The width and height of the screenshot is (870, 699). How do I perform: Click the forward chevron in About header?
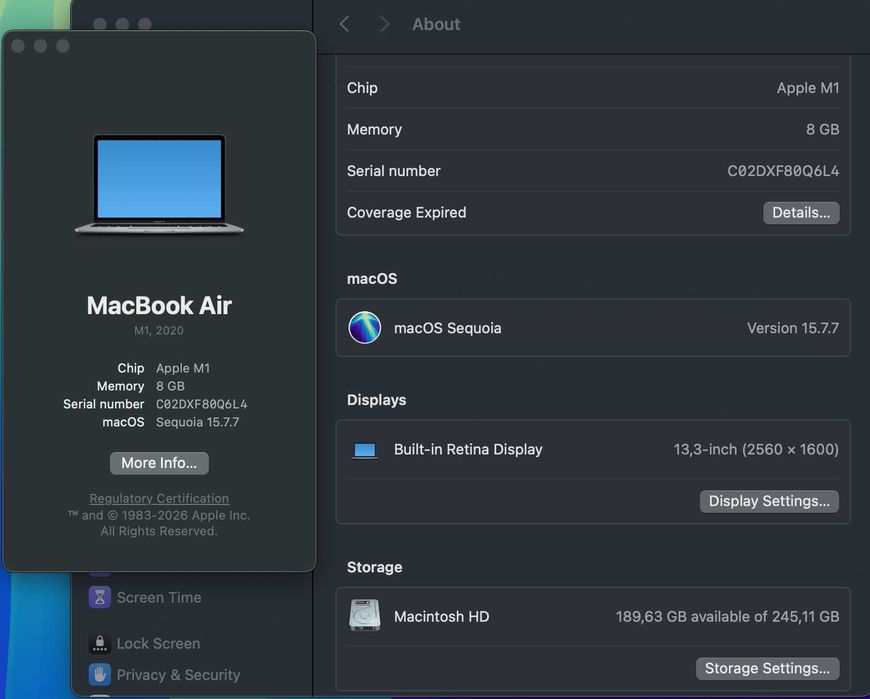pyautogui.click(x=384, y=24)
